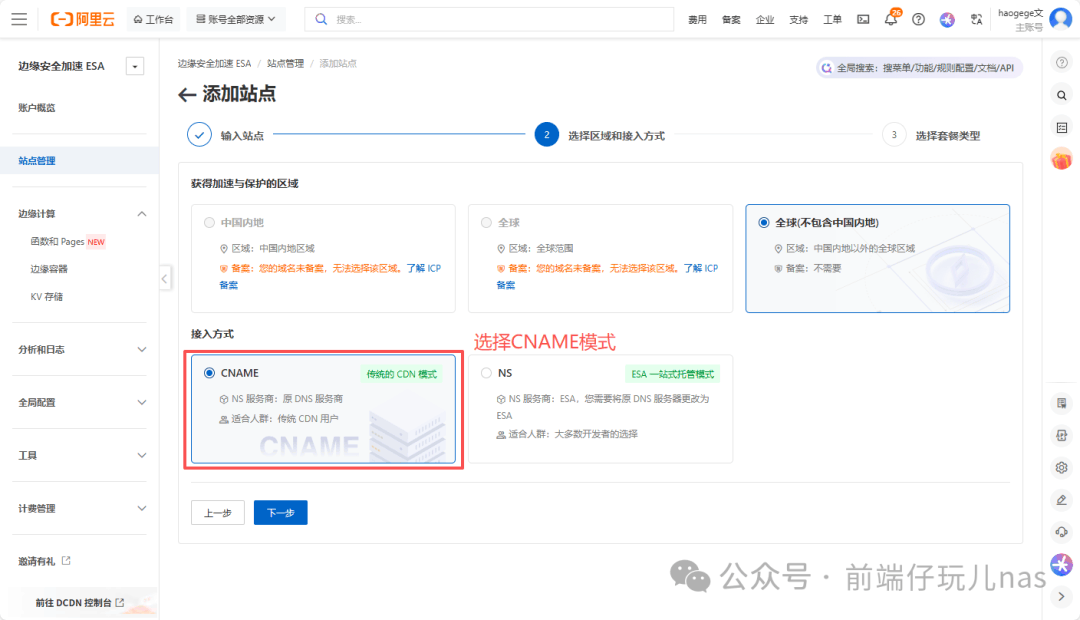Viewport: 1080px width, 620px height.
Task: Select the NS access mode radio
Action: coord(487,373)
